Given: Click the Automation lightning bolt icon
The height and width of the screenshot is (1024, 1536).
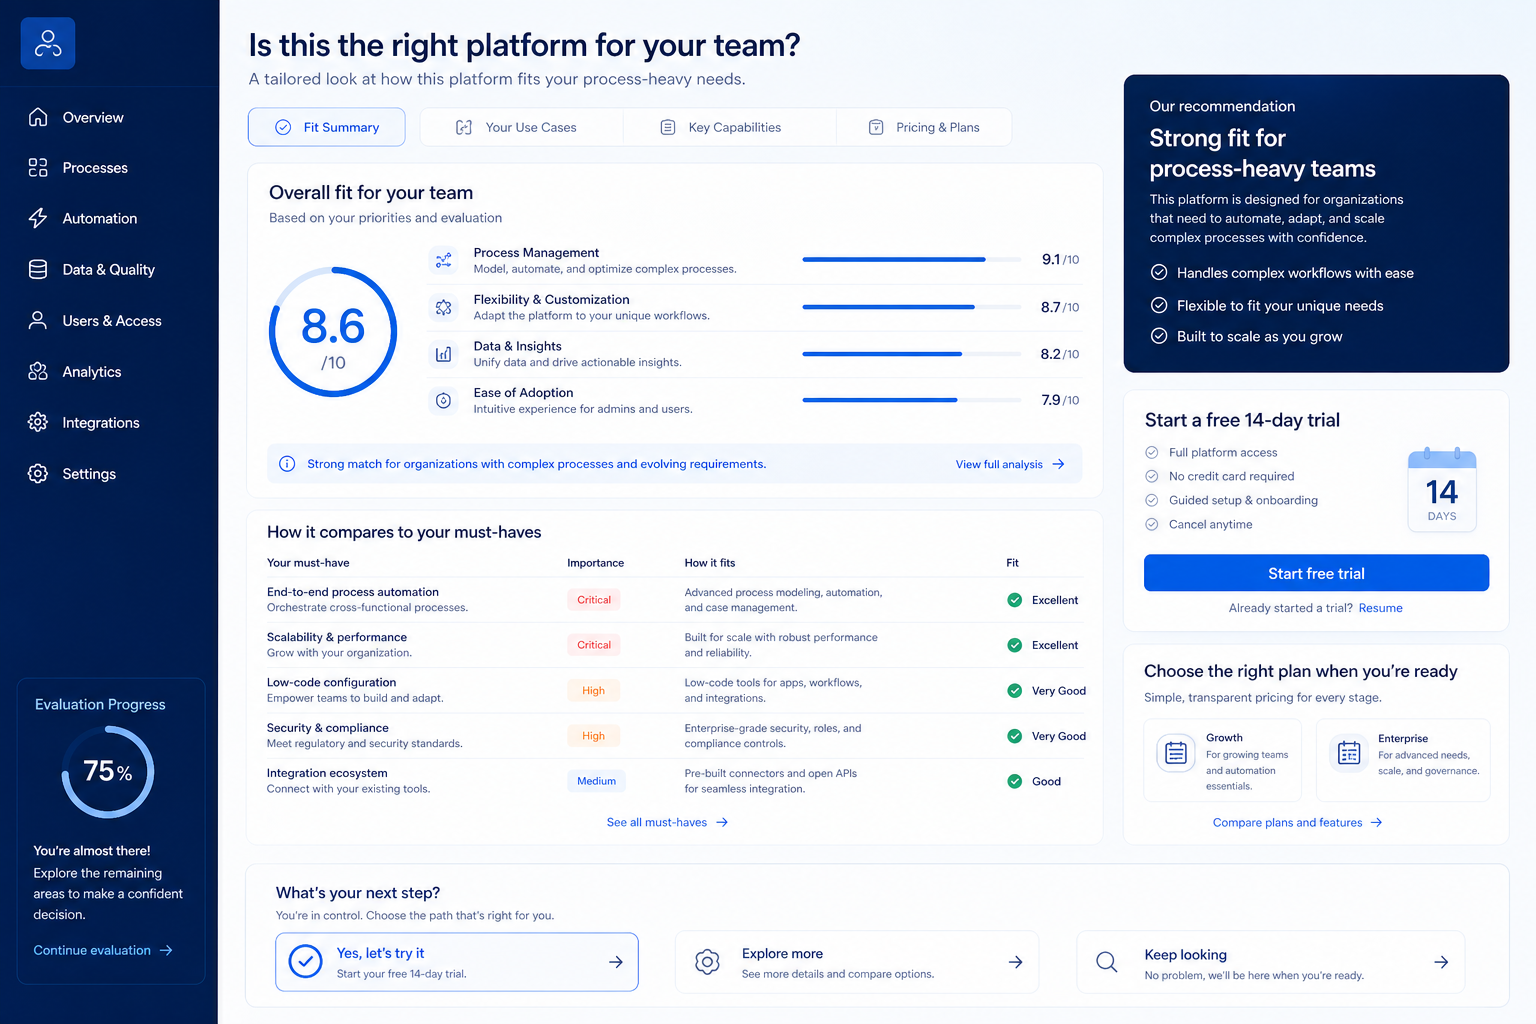Looking at the screenshot, I should point(38,218).
